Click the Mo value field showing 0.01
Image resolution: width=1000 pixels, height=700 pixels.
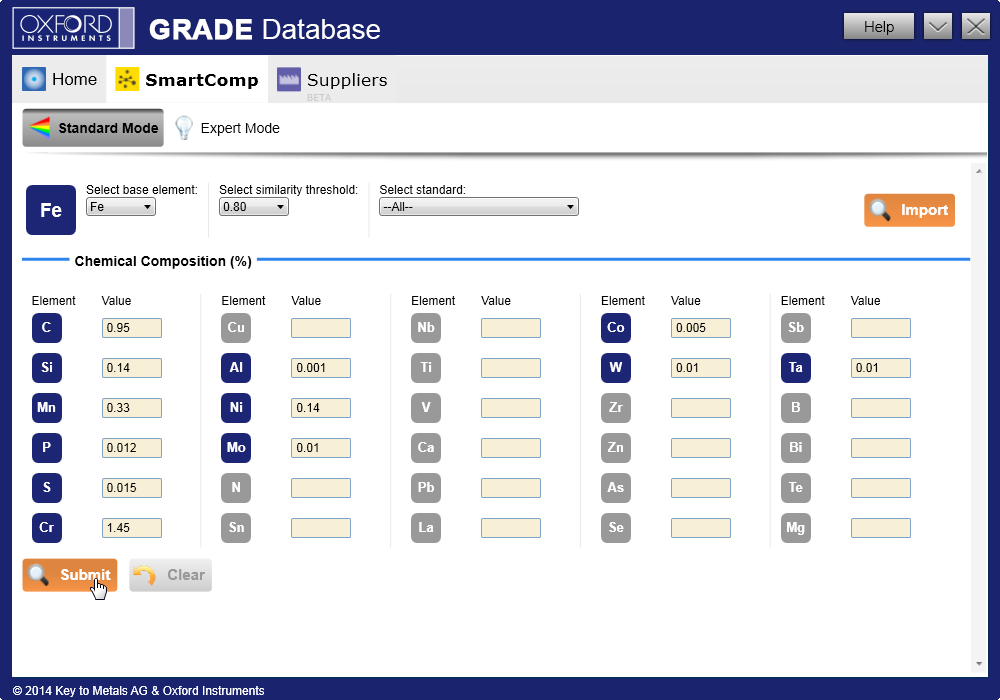[321, 448]
